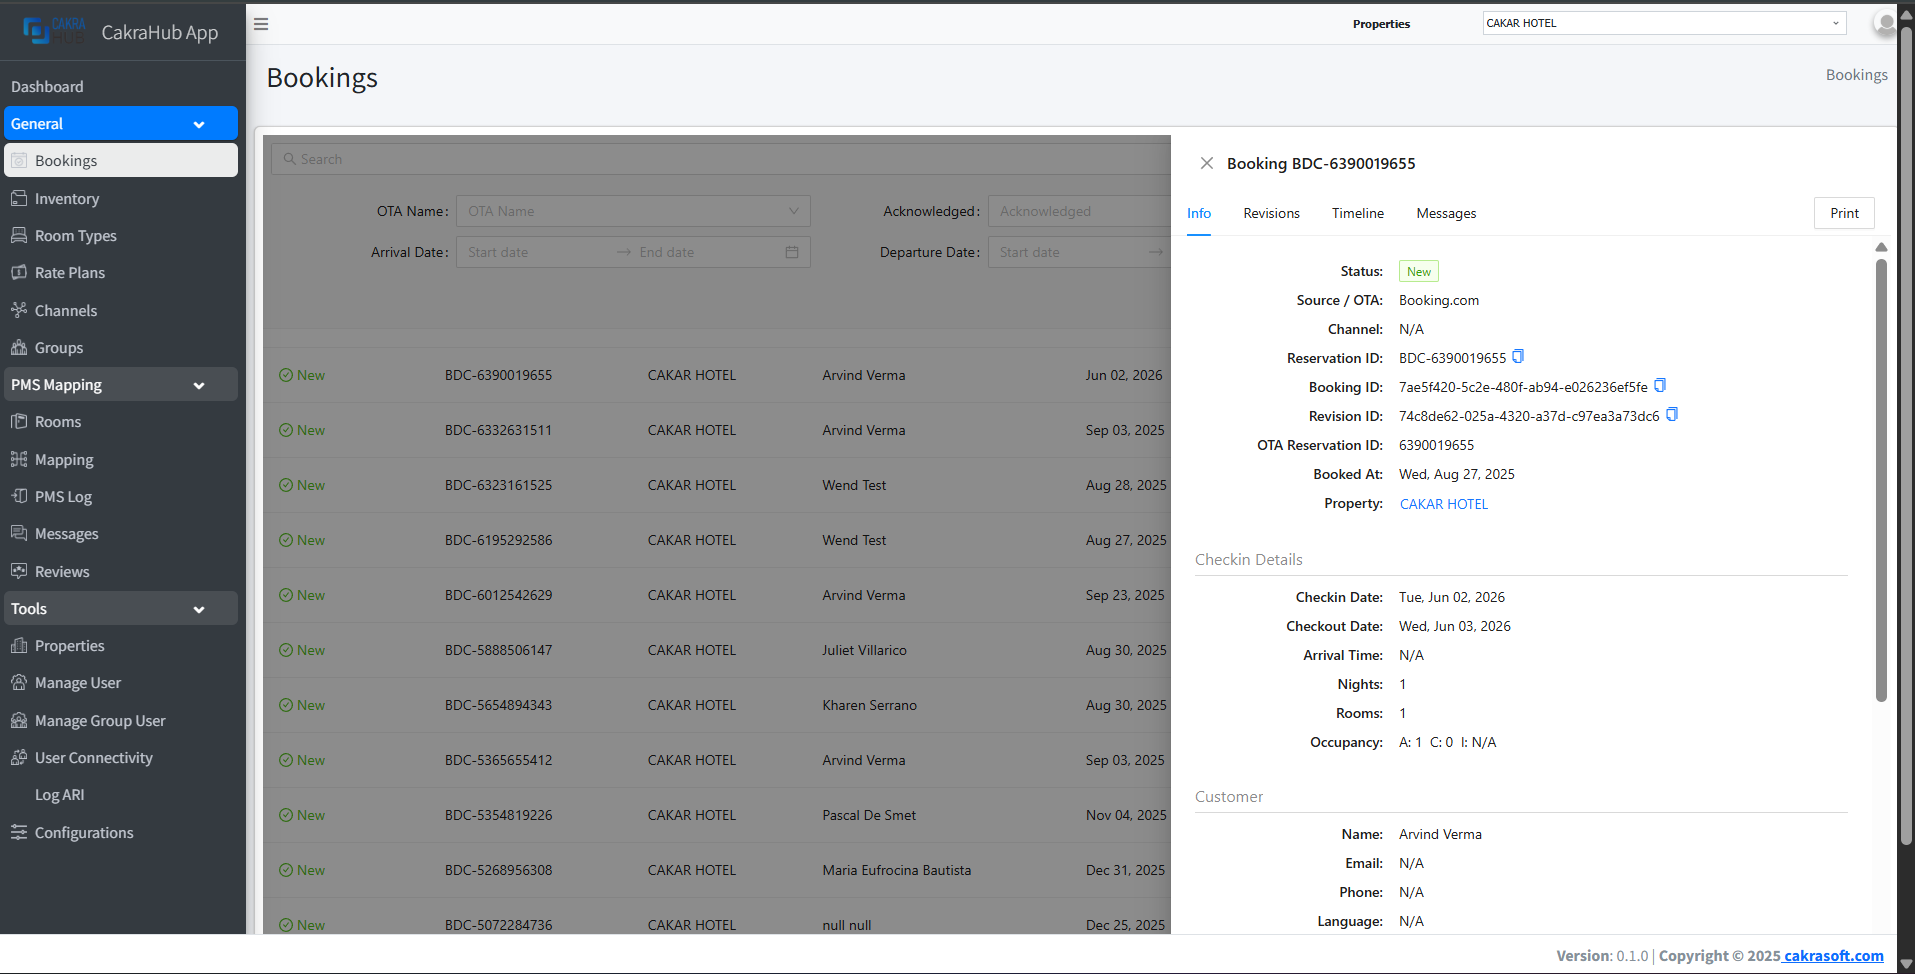Open the Properties dropdown showing CAKAR HOTEL
The width and height of the screenshot is (1915, 974).
point(1663,23)
